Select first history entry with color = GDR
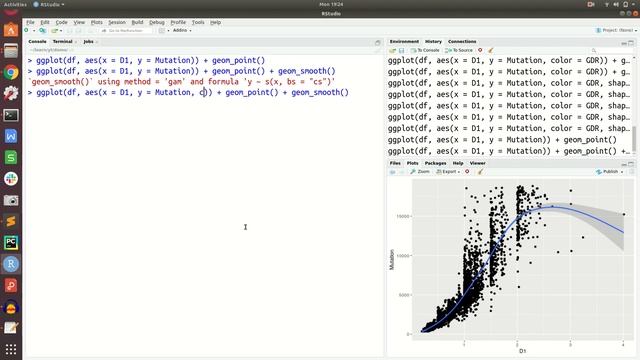 (509, 60)
